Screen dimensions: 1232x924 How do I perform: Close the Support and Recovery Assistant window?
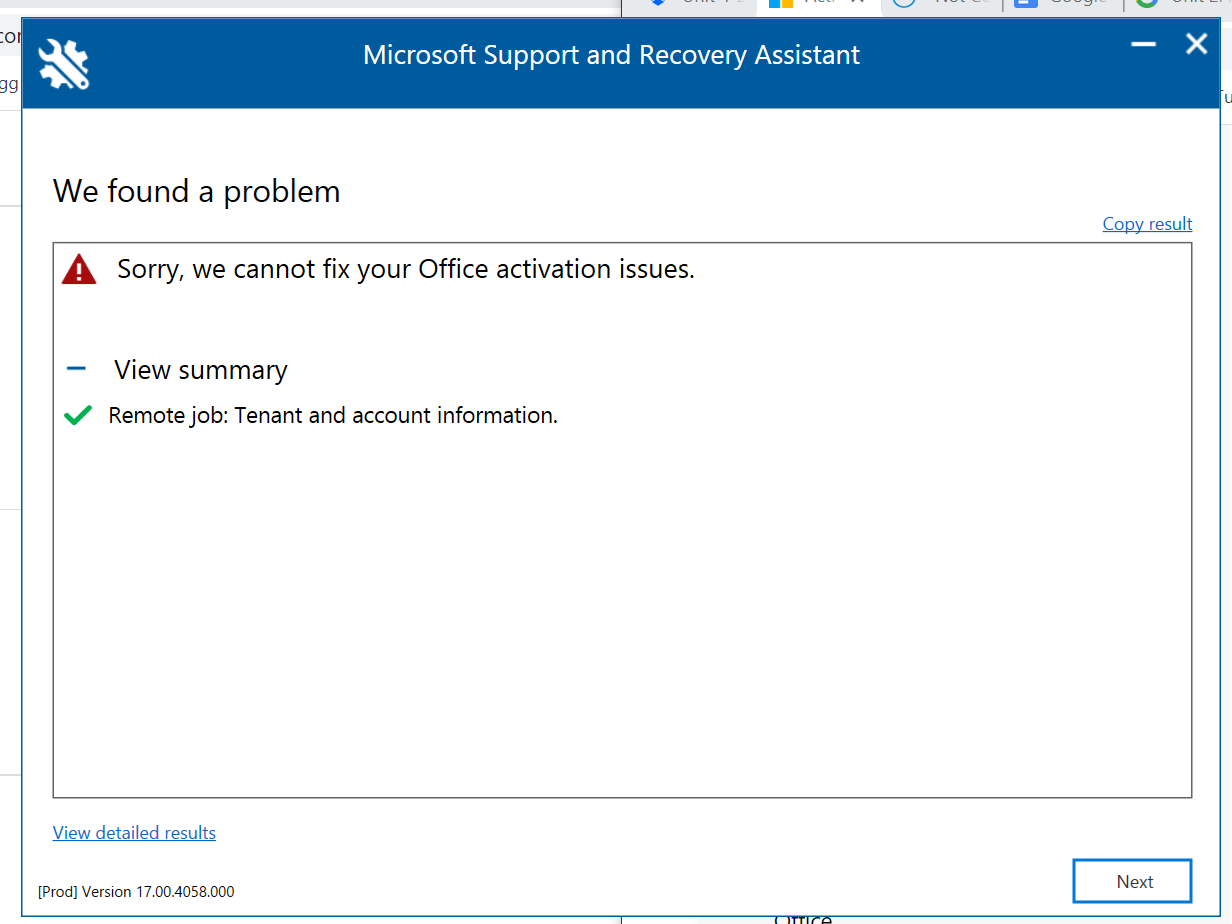tap(1196, 44)
